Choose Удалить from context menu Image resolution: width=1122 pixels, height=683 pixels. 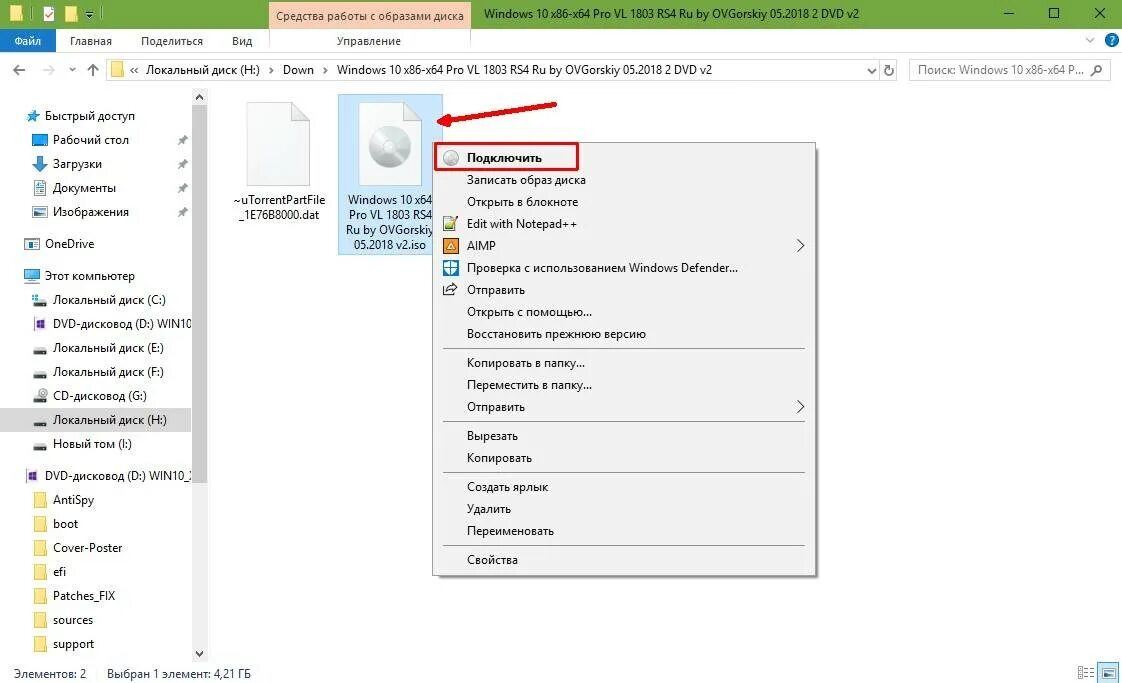click(x=489, y=509)
